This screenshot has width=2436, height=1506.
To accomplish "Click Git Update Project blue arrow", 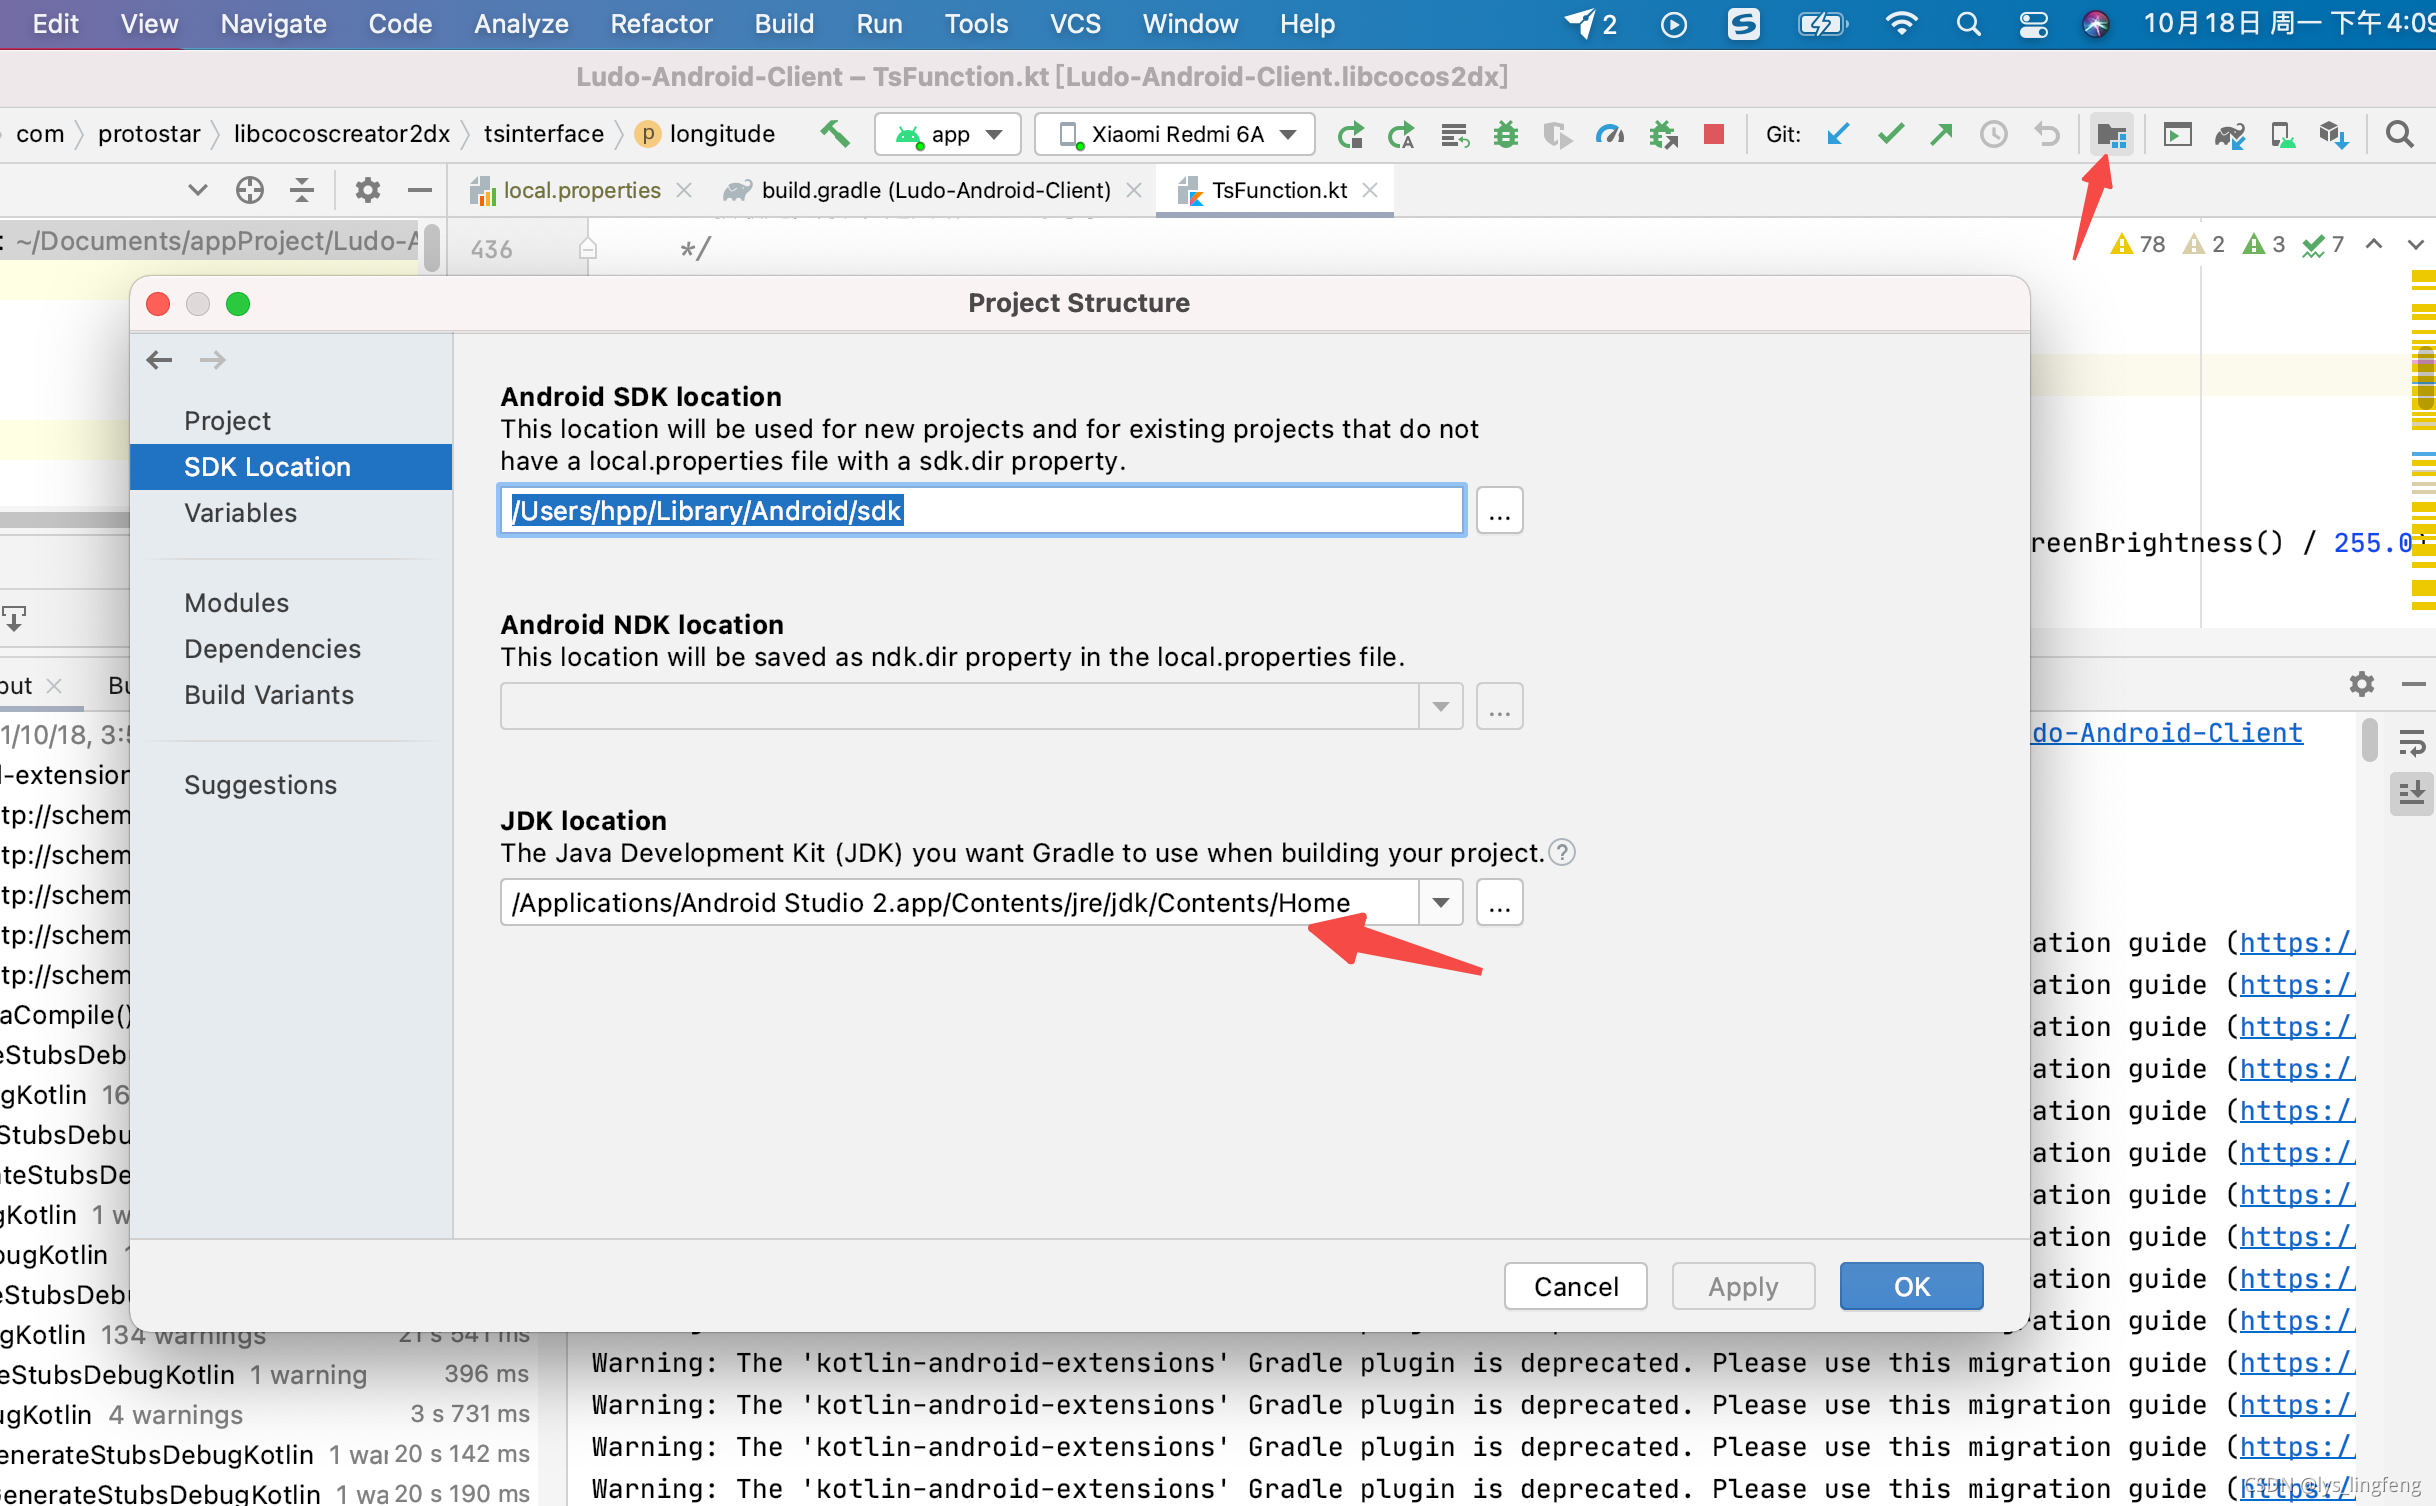I will pyautogui.click(x=1838, y=134).
